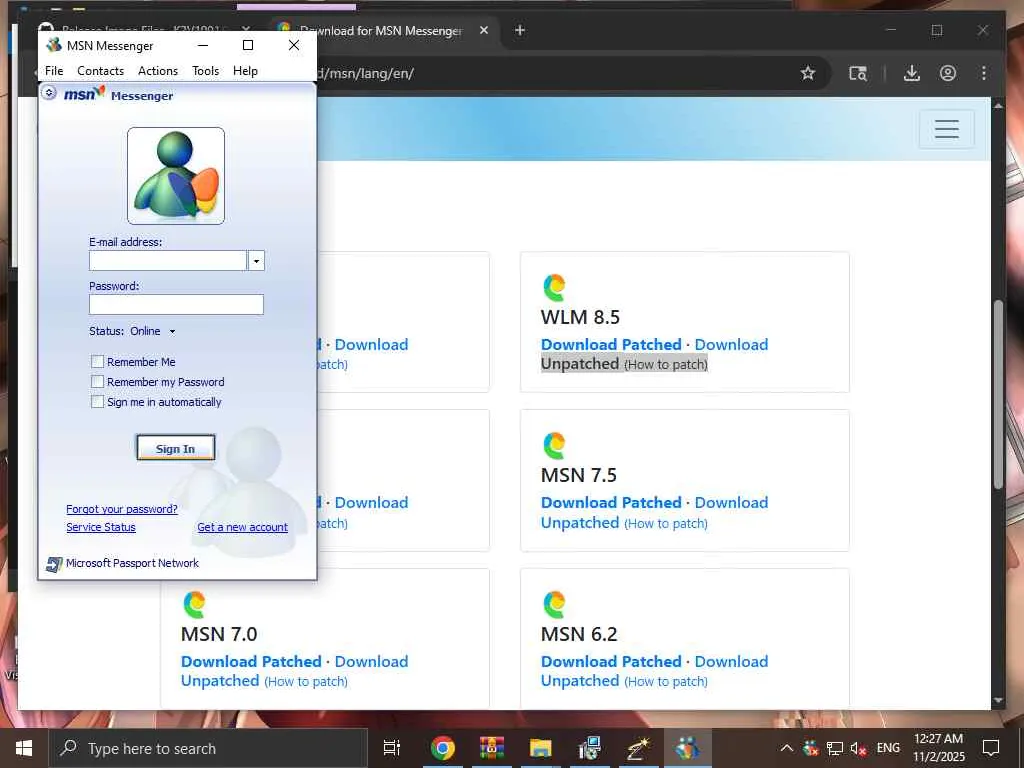
Task: Click Download Patched for WLM 8.5
Action: 611,345
